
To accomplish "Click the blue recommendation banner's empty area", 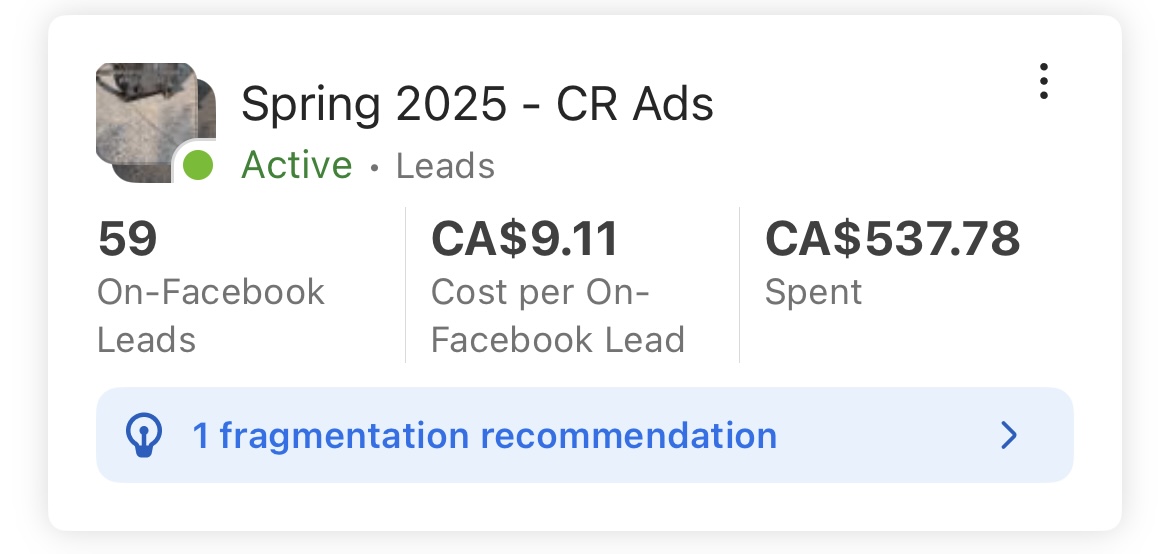I will coord(890,436).
